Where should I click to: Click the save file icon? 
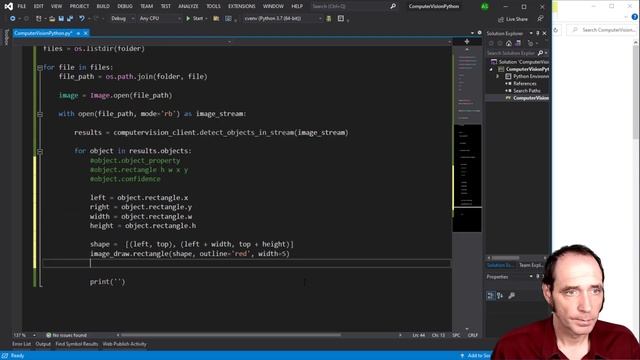[x=61, y=18]
